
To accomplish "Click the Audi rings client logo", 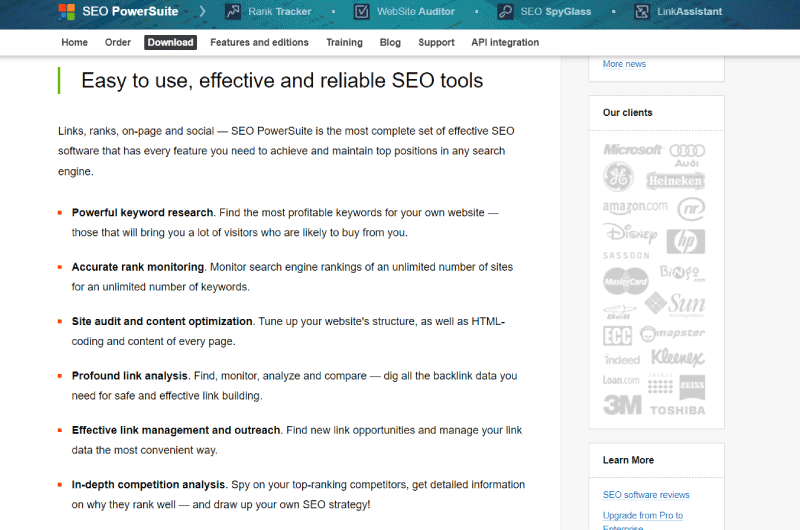I will (687, 156).
